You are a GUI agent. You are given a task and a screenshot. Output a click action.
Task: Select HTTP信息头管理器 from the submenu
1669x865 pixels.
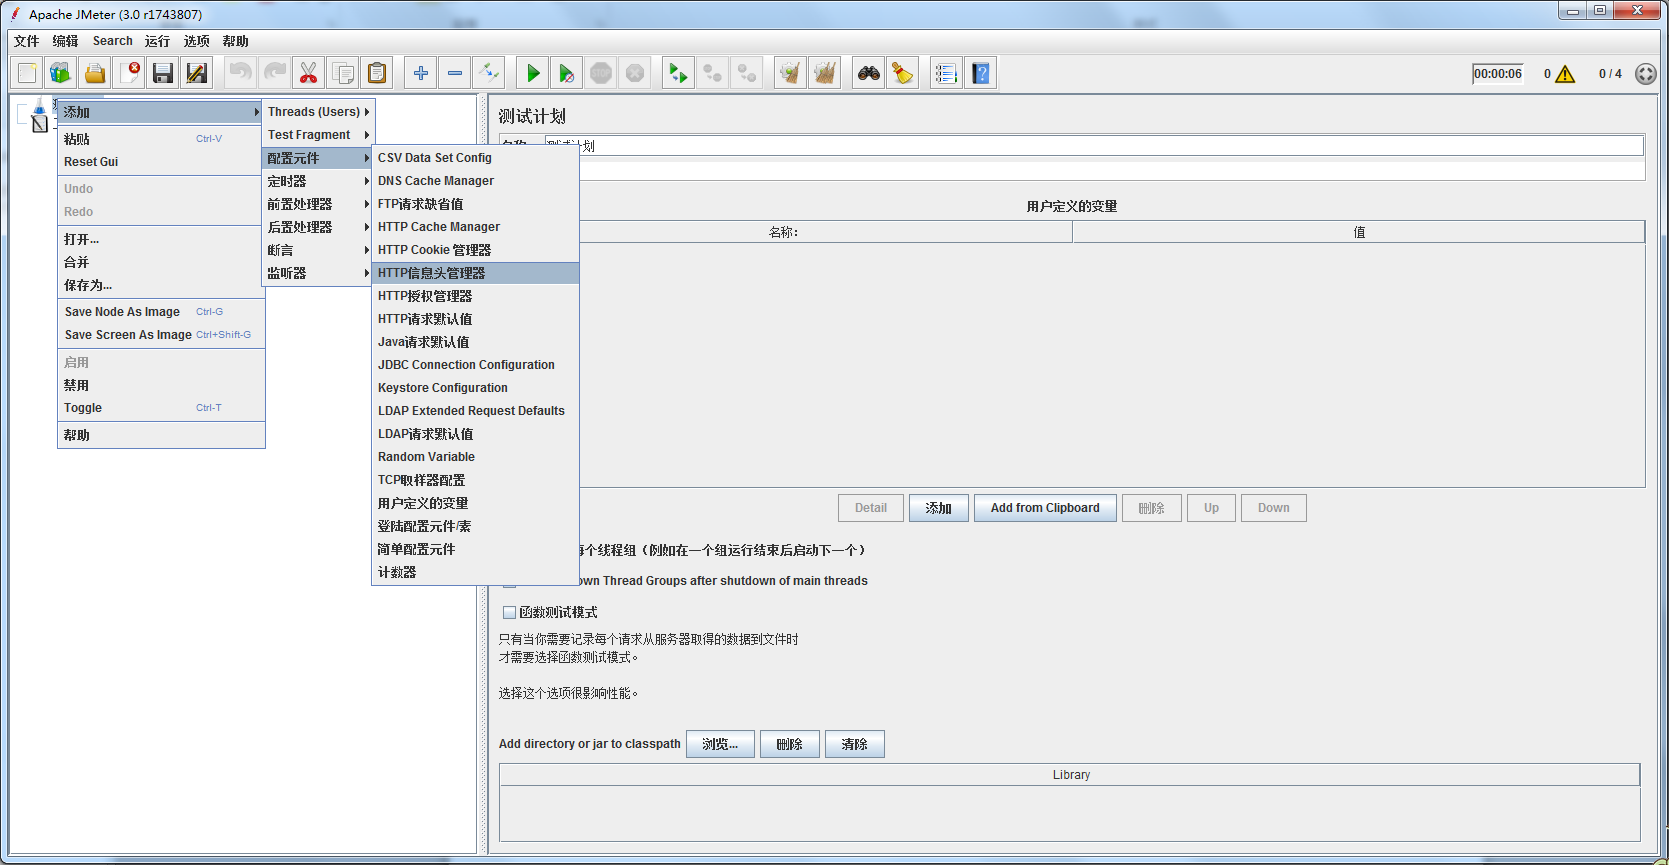(475, 273)
